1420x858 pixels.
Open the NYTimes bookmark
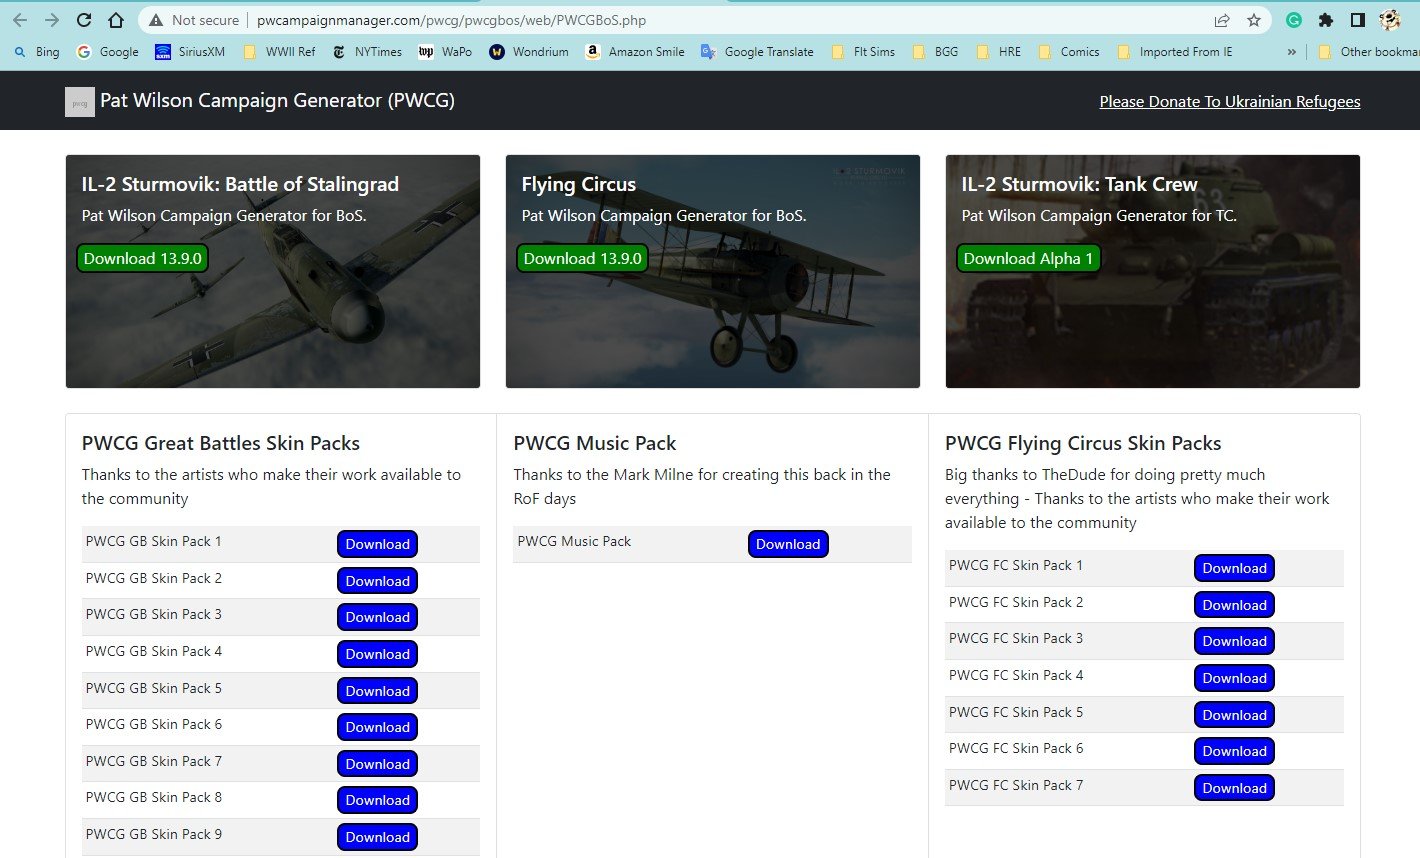click(x=367, y=52)
